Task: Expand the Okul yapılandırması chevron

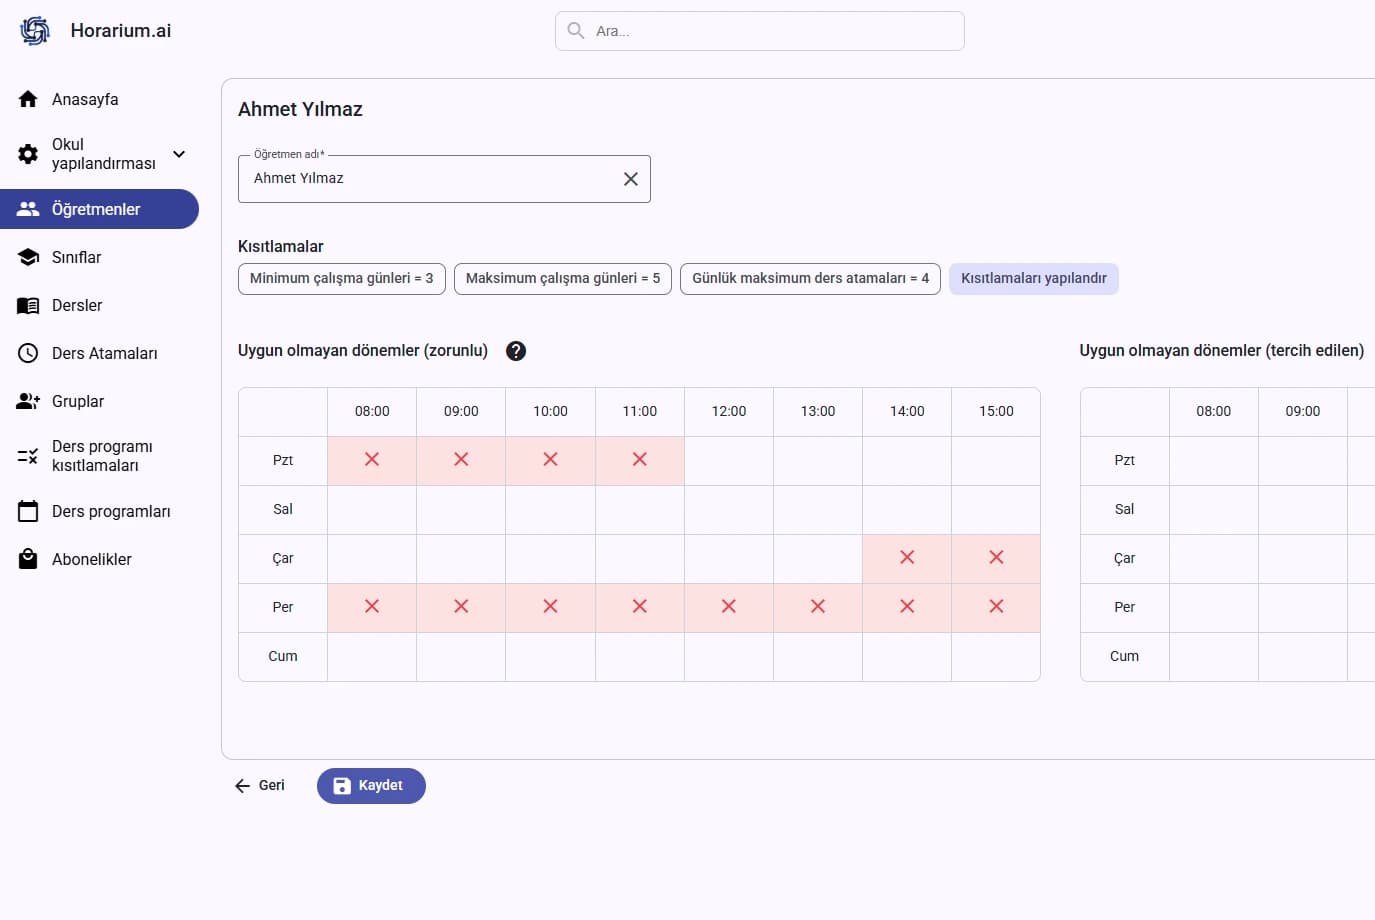Action: tap(179, 154)
